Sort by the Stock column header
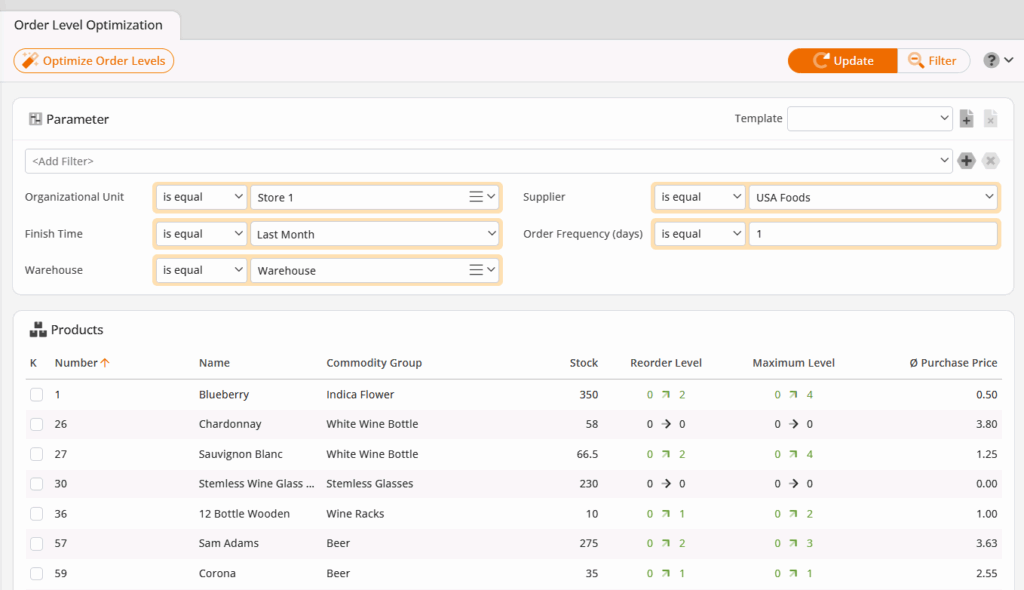This screenshot has width=1024, height=590. [x=583, y=363]
